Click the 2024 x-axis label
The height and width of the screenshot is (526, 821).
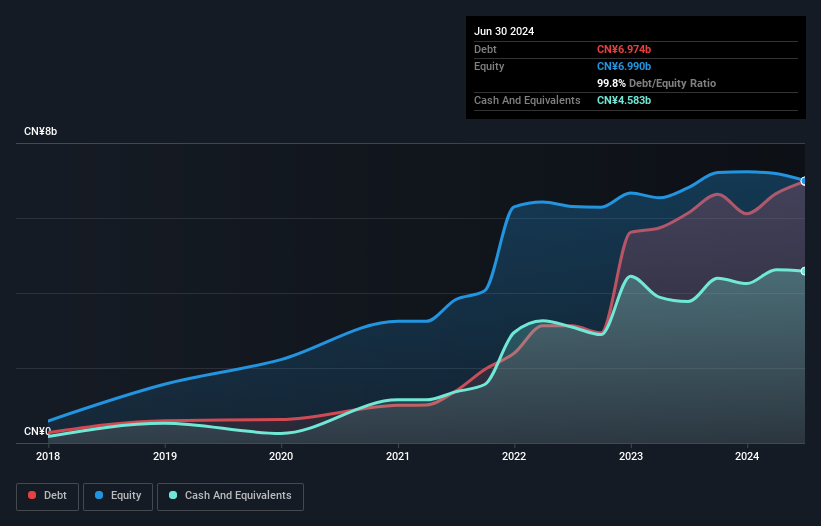pos(747,456)
